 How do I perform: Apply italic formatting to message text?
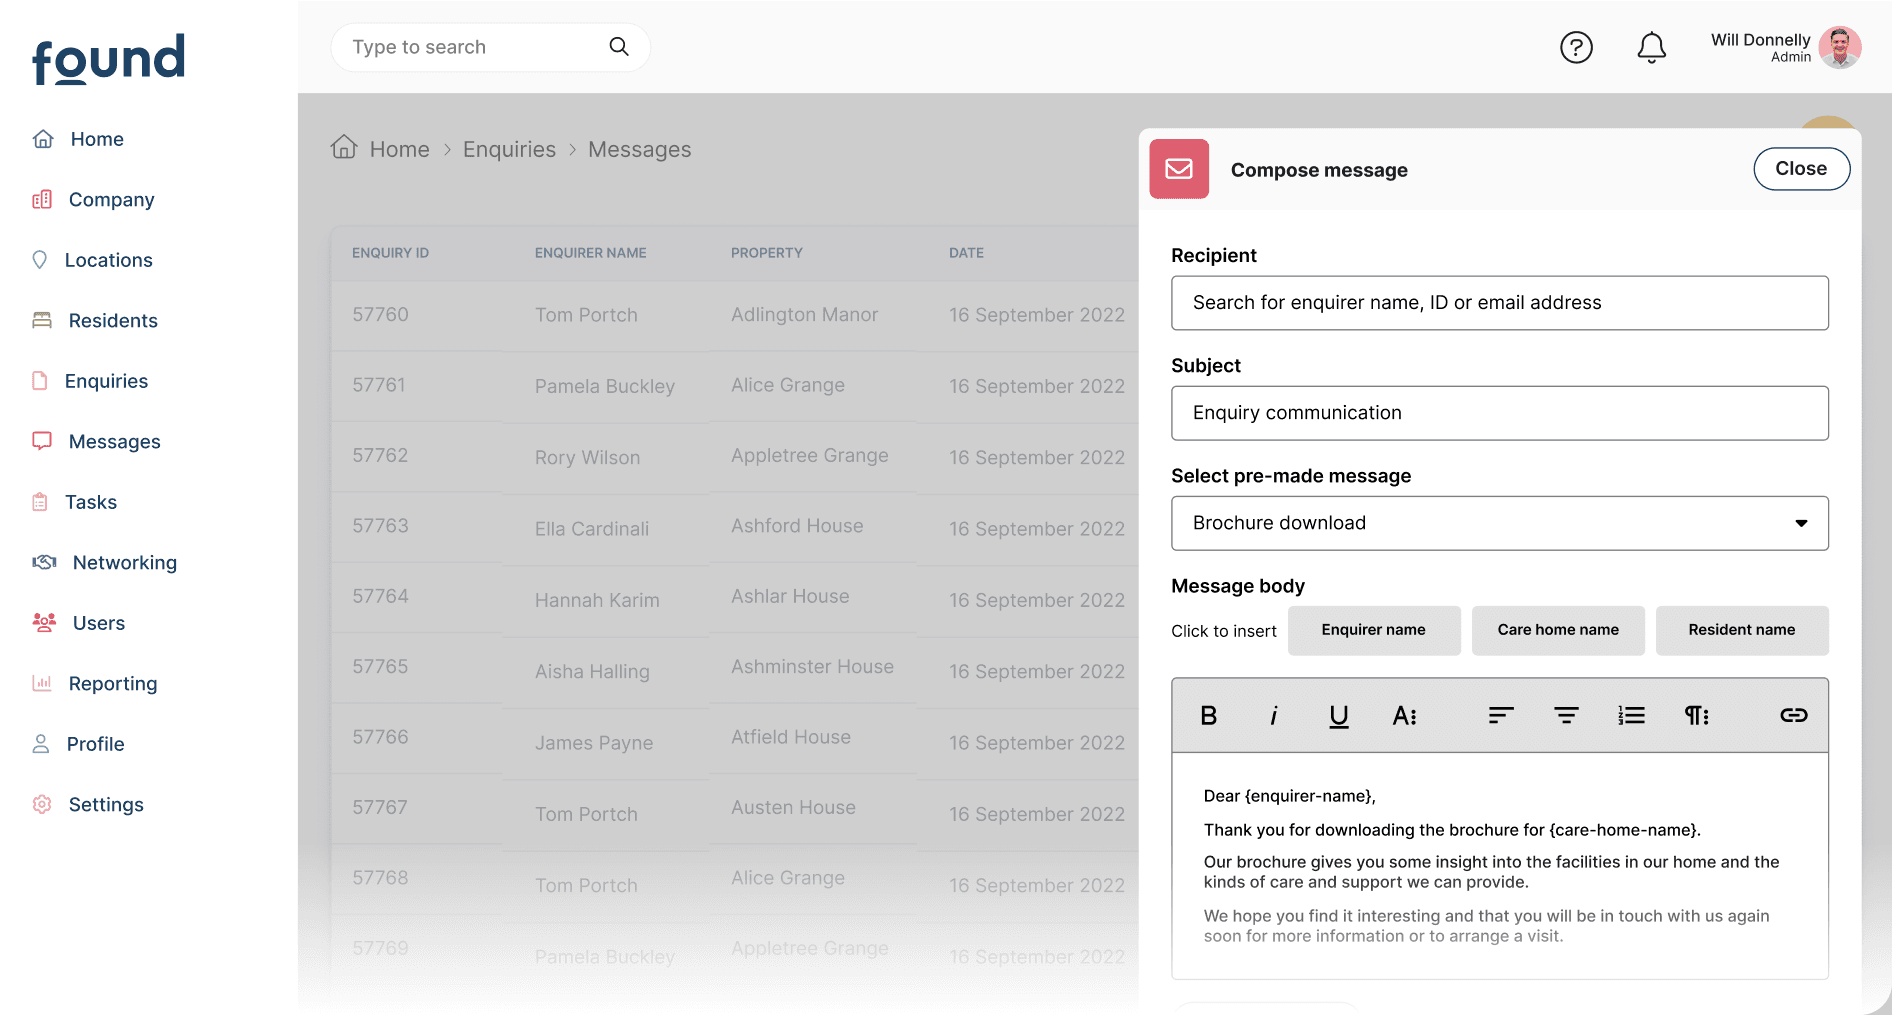click(1273, 715)
